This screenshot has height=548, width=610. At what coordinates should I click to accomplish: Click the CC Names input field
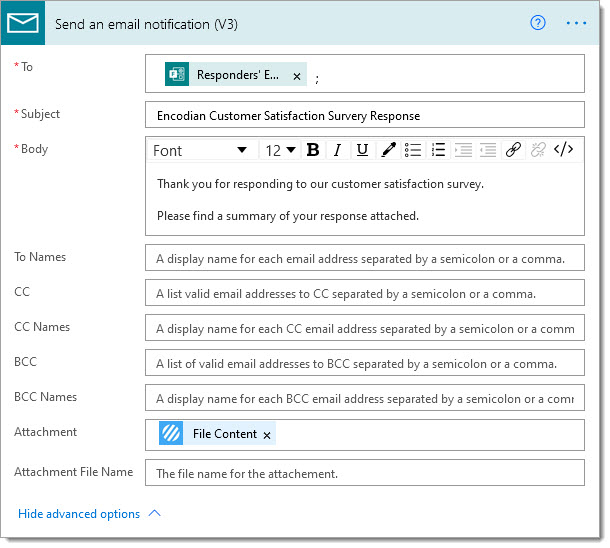pos(365,327)
